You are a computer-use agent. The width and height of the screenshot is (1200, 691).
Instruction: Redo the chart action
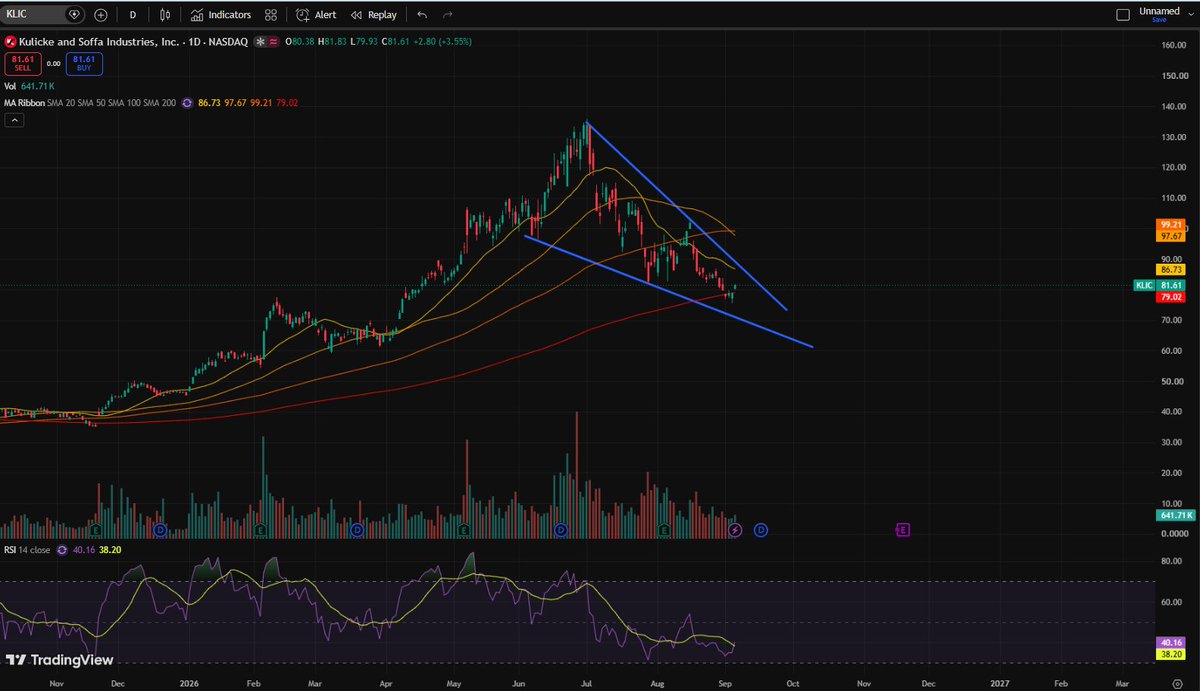pos(447,15)
